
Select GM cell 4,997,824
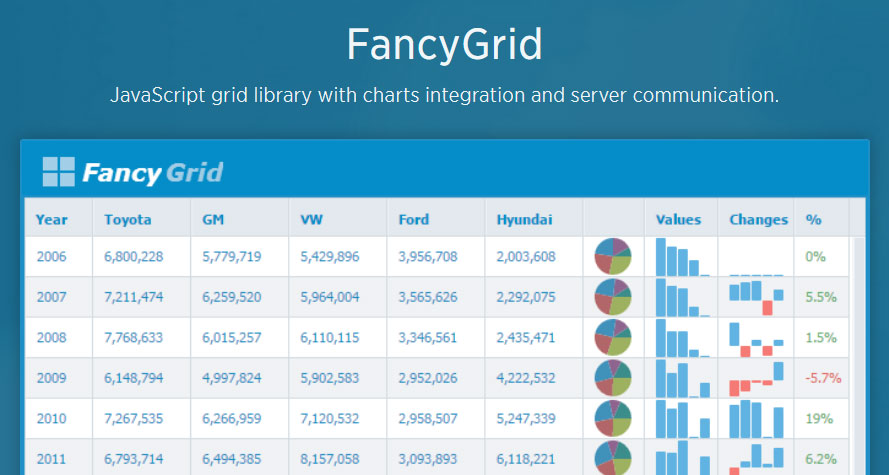[x=239, y=378]
